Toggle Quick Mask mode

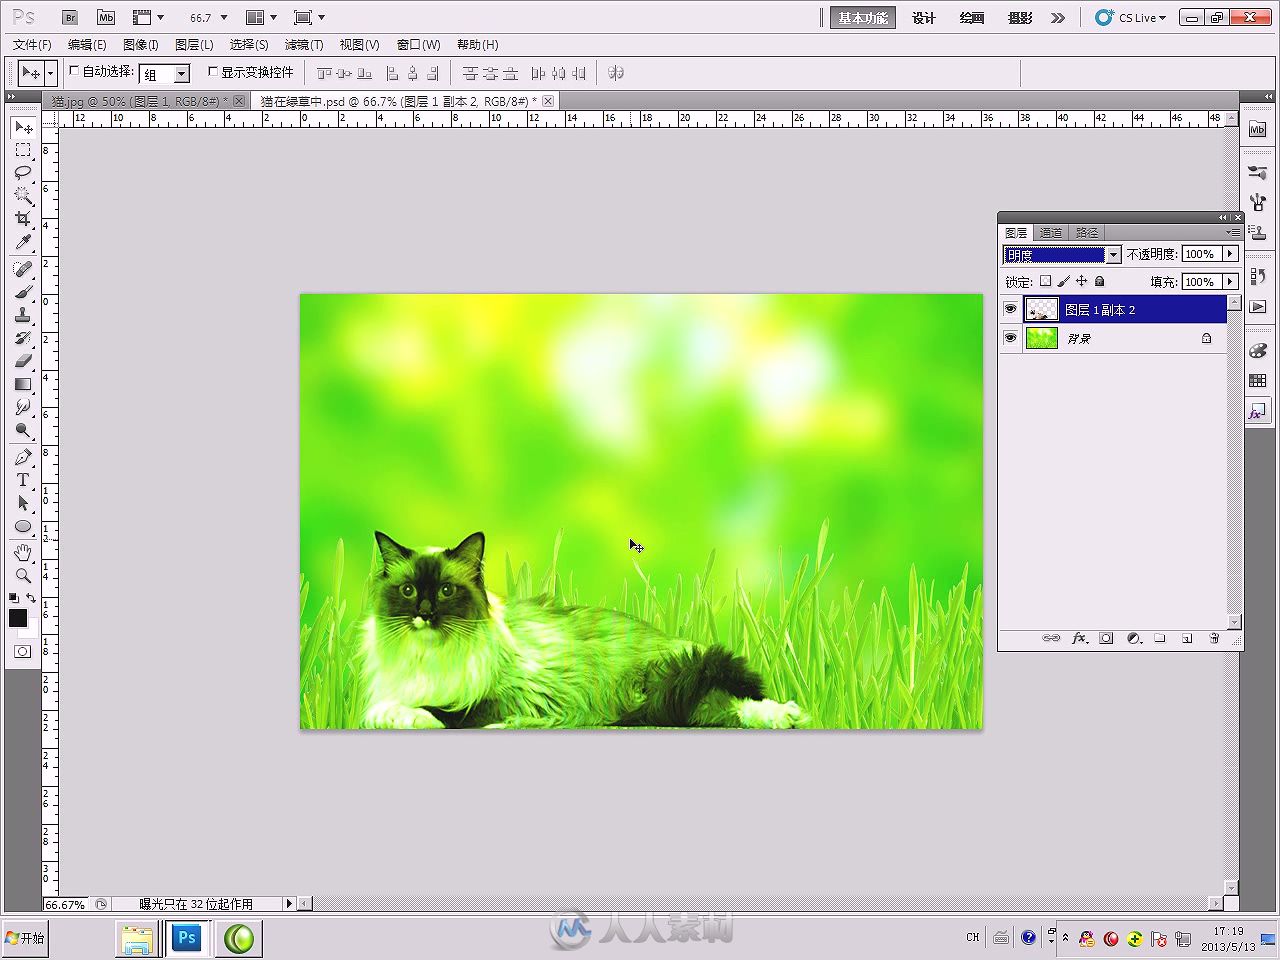23,652
